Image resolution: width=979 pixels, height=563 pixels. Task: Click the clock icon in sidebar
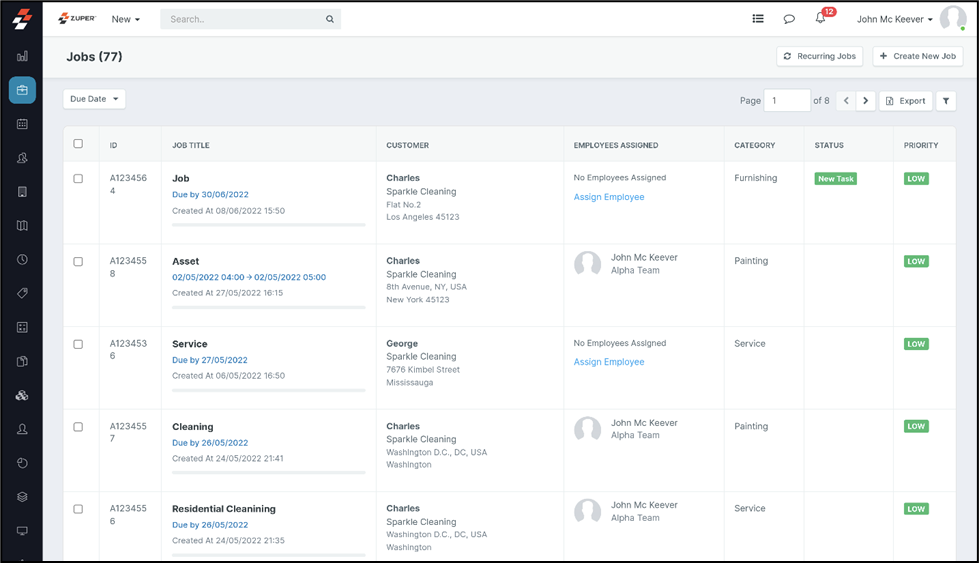pos(22,260)
